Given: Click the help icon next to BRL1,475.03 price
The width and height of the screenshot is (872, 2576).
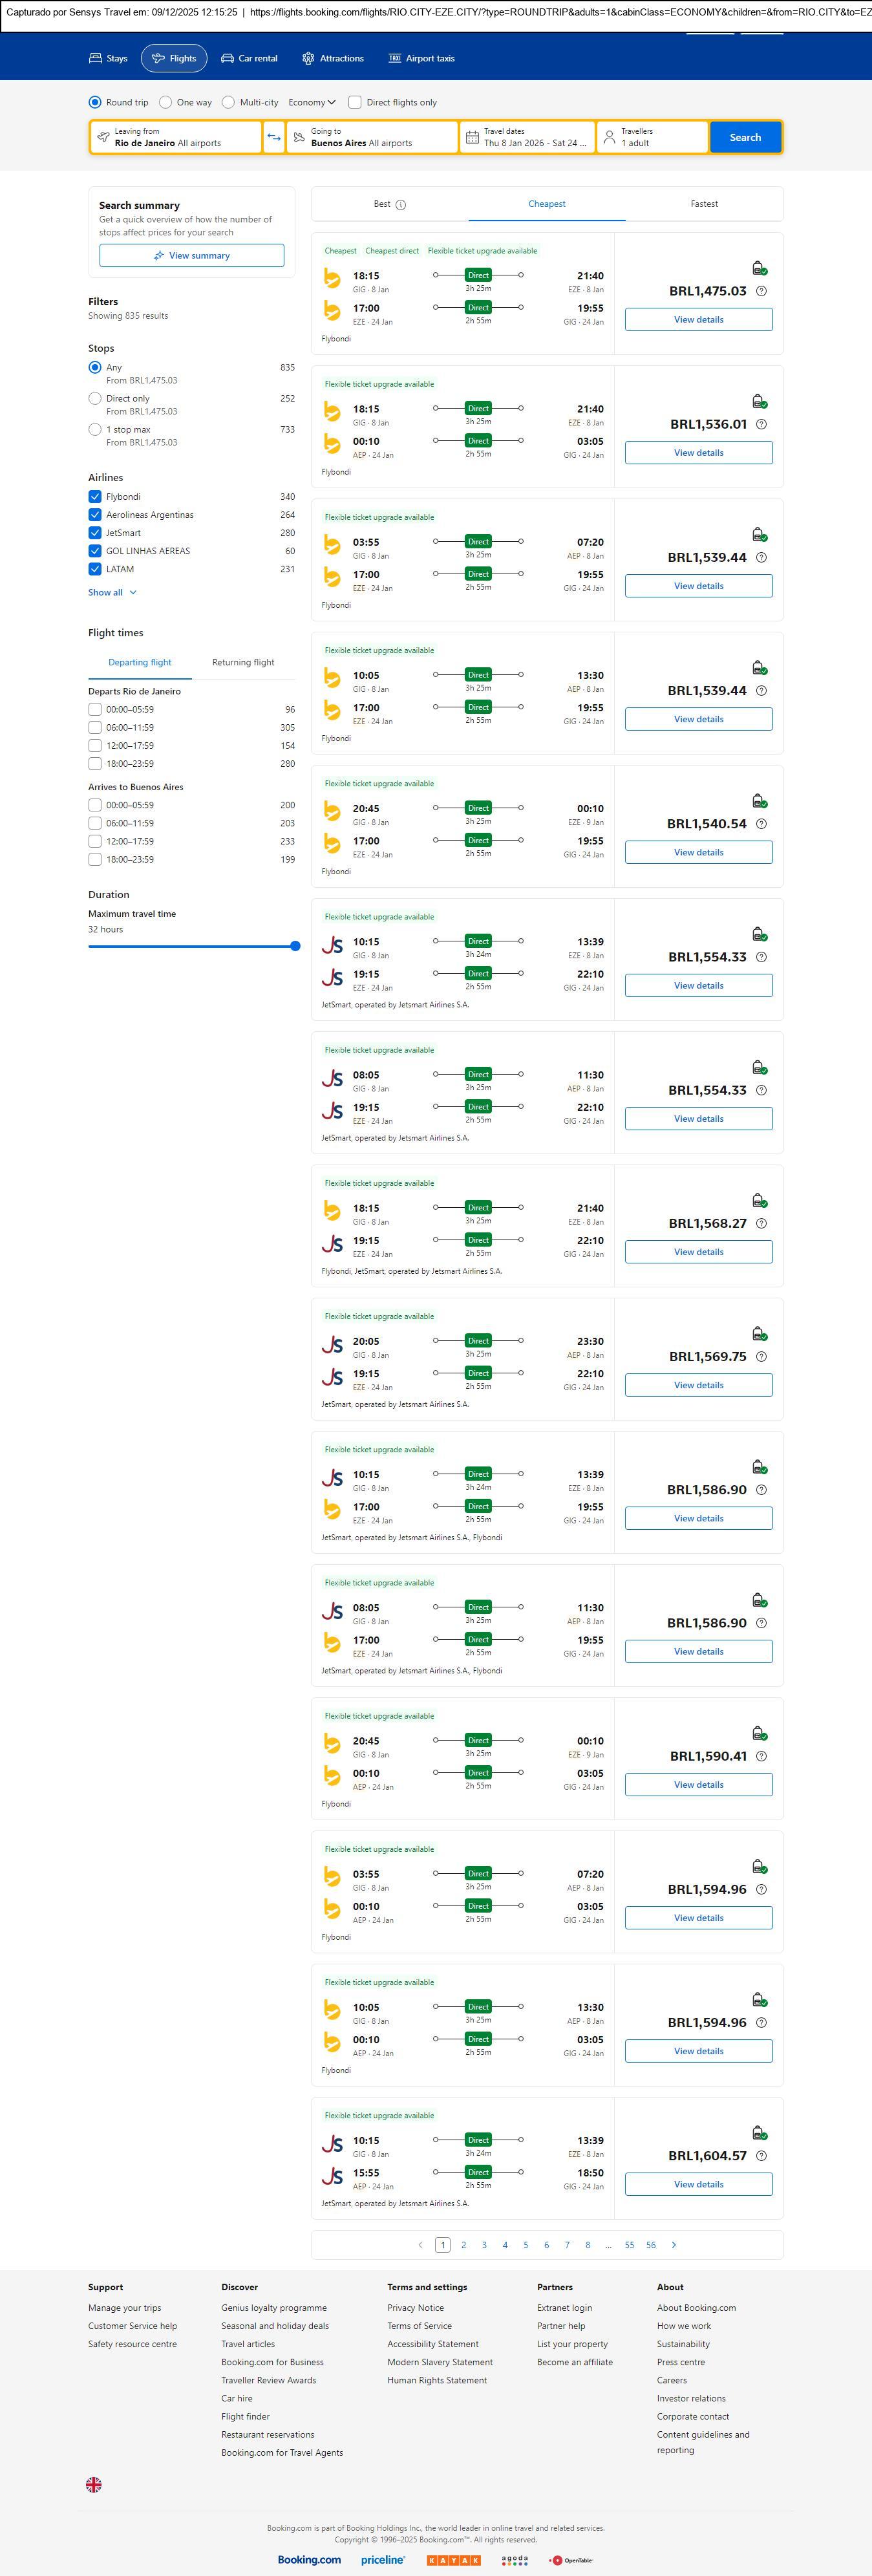Looking at the screenshot, I should point(761,291).
